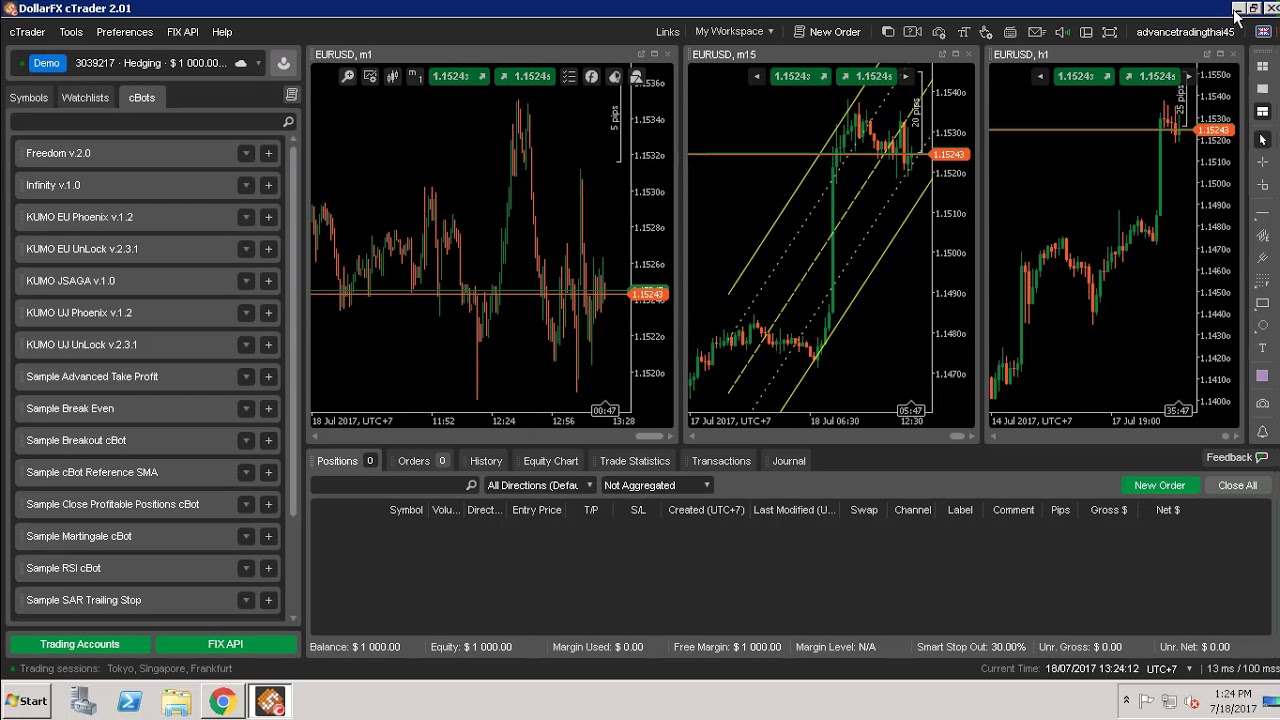Viewport: 1280px width, 720px height.
Task: Switch to the History tab
Action: [486, 461]
